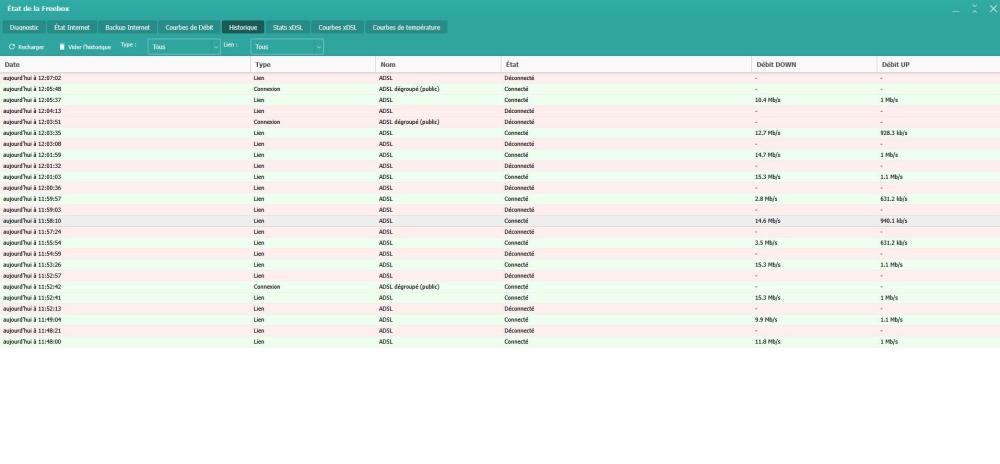The height and width of the screenshot is (464, 1000).
Task: Open the Type filter dropdown
Action: click(x=184, y=47)
